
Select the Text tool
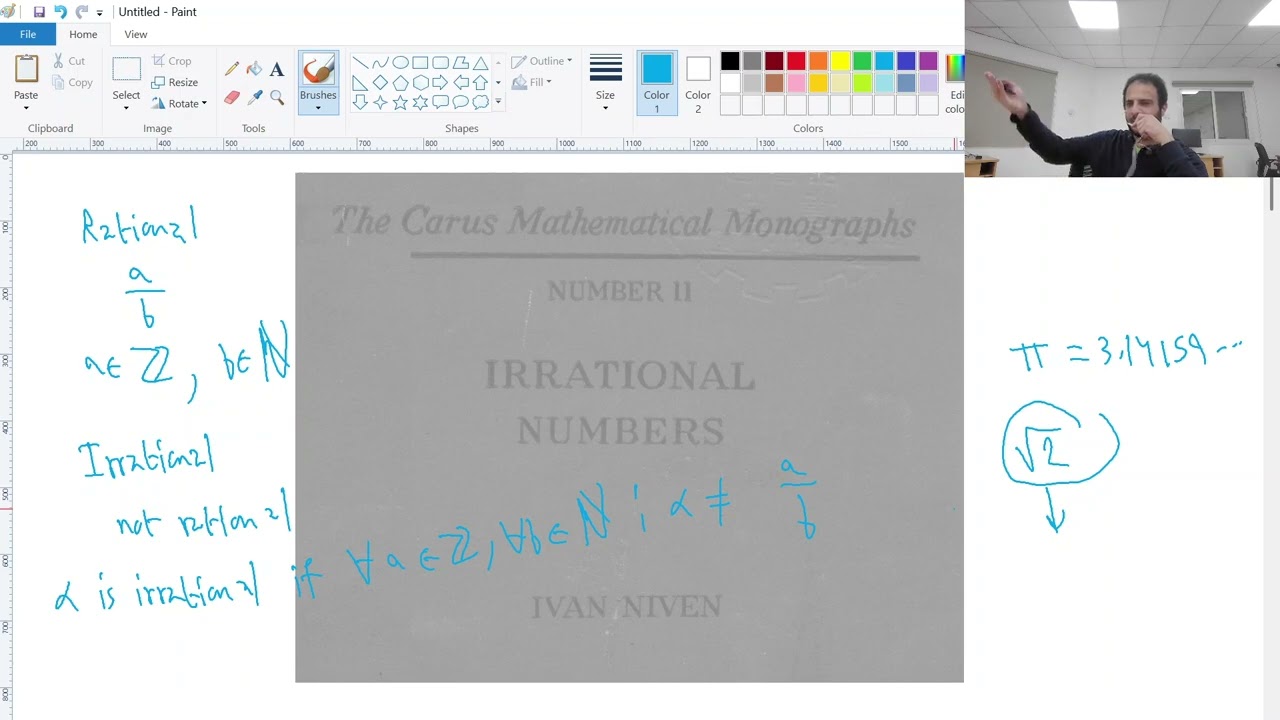pos(277,69)
